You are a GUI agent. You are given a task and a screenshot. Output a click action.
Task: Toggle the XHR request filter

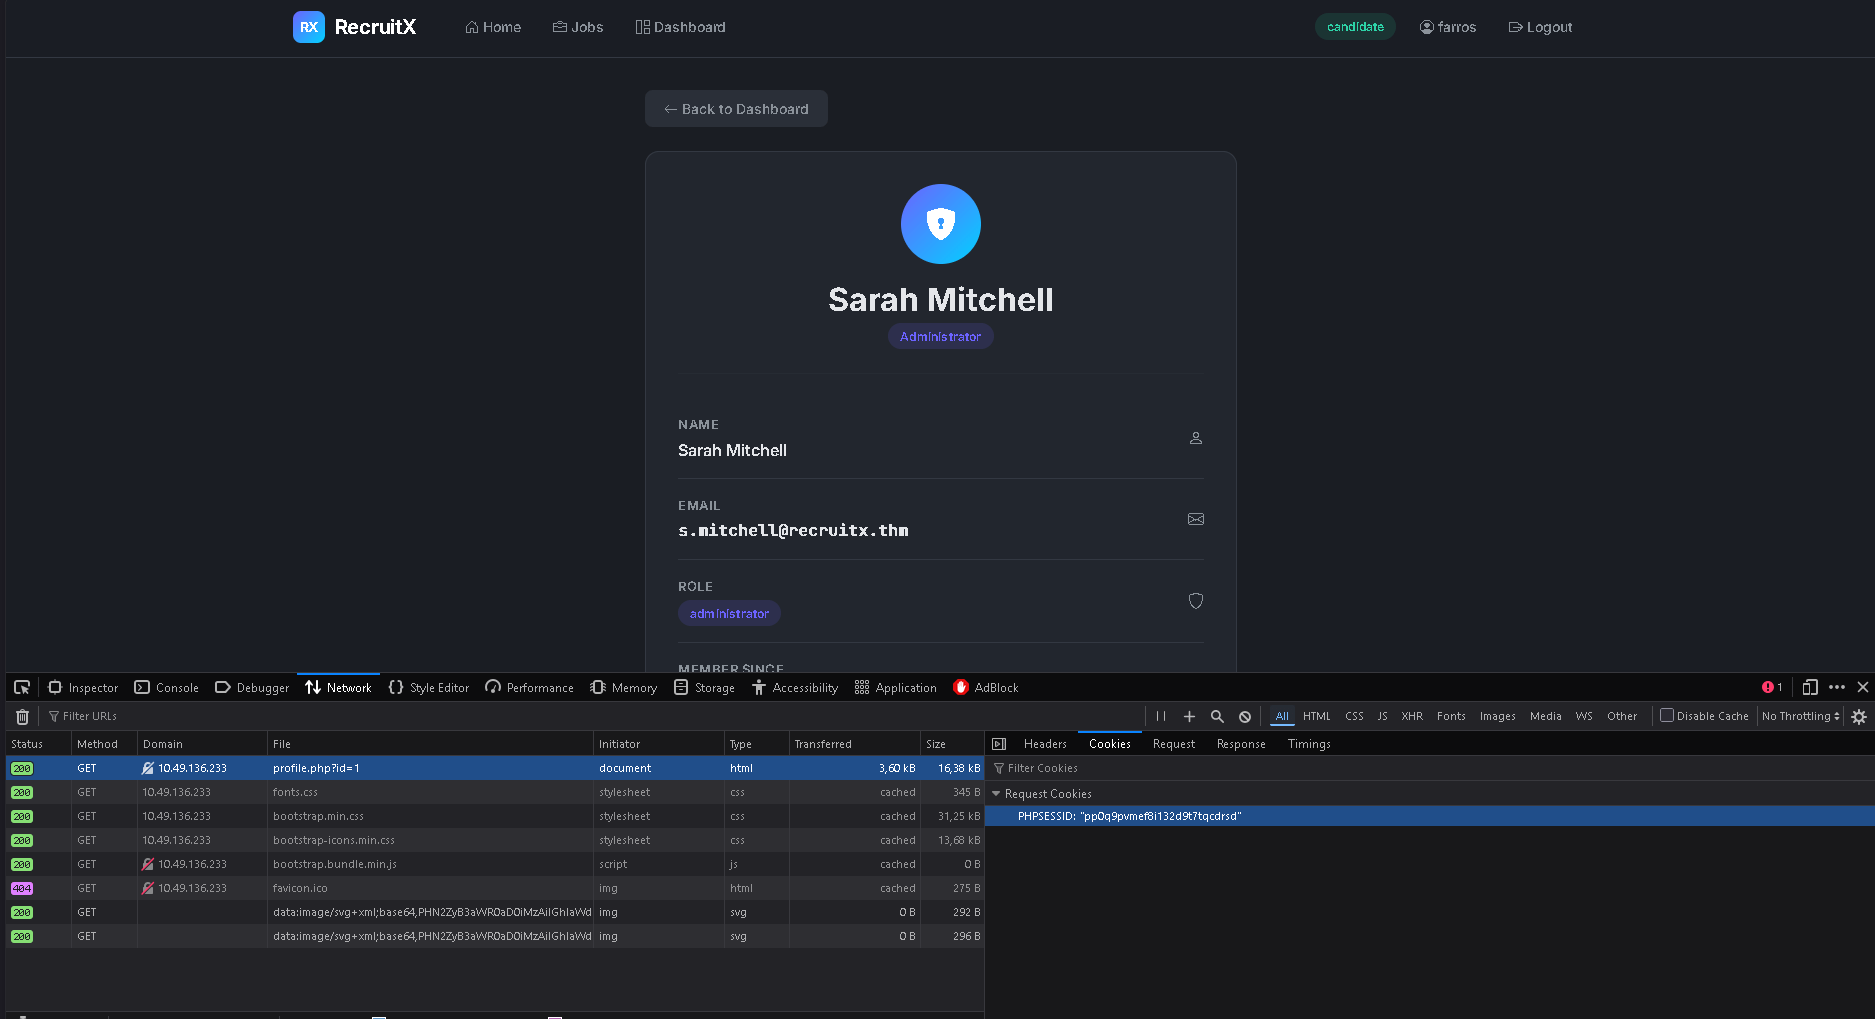(x=1412, y=716)
